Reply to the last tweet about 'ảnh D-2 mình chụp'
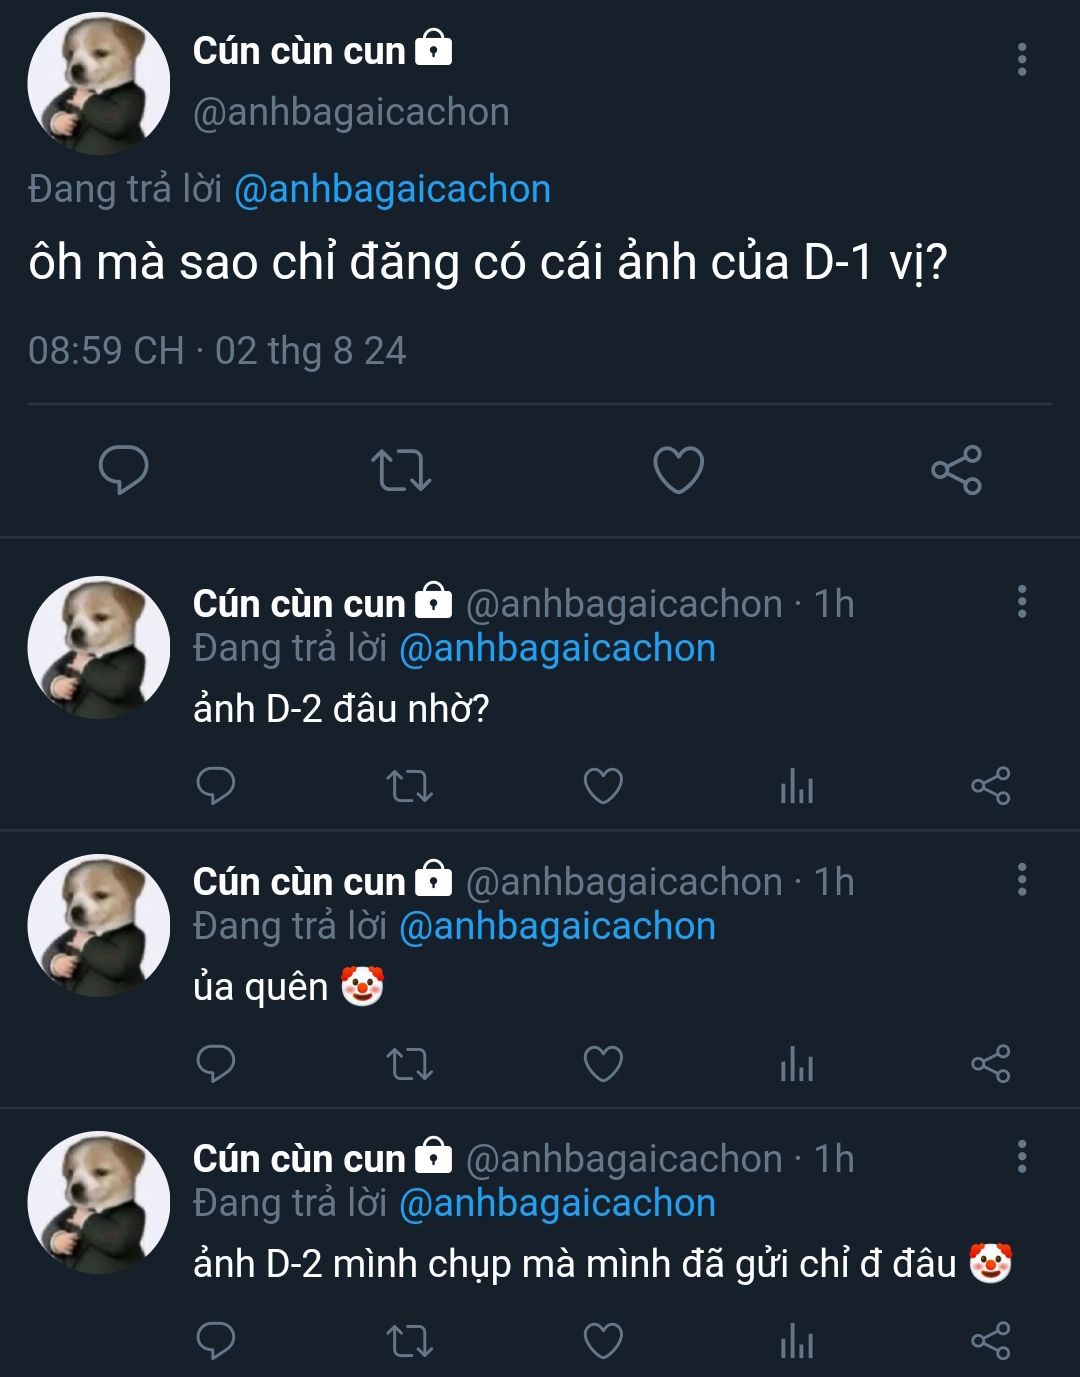The height and width of the screenshot is (1377, 1080). [215, 1341]
